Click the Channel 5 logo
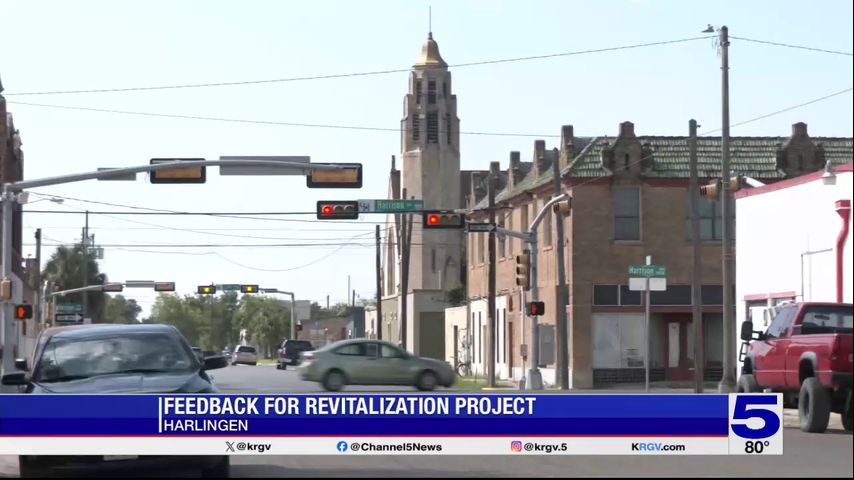Viewport: 854px width, 480px height. tap(754, 416)
